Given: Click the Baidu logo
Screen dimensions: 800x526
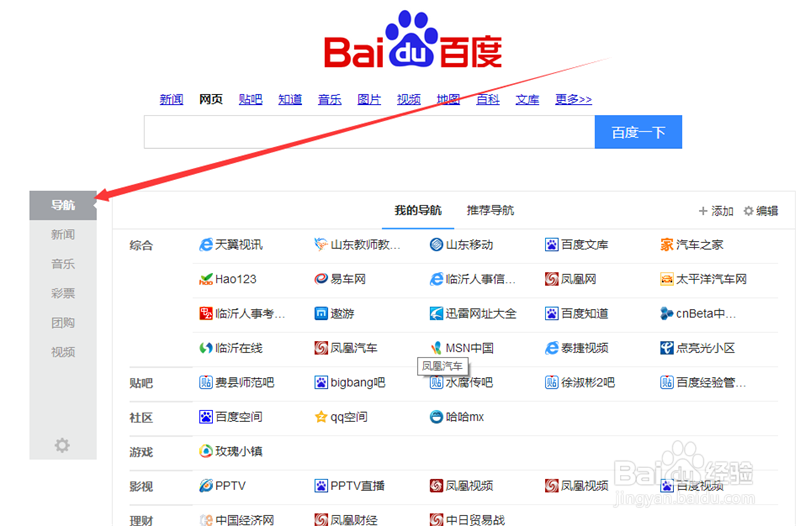Looking at the screenshot, I should pyautogui.click(x=413, y=40).
